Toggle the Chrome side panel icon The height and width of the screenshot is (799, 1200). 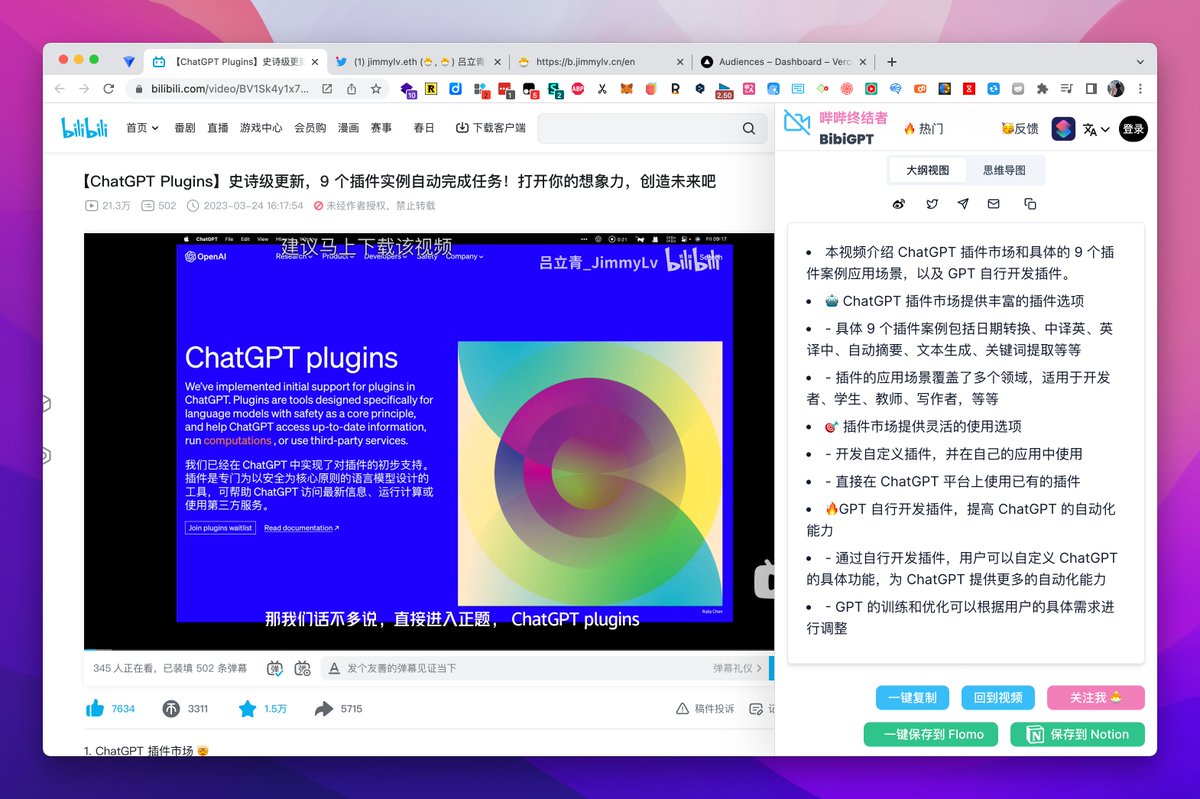click(1091, 89)
